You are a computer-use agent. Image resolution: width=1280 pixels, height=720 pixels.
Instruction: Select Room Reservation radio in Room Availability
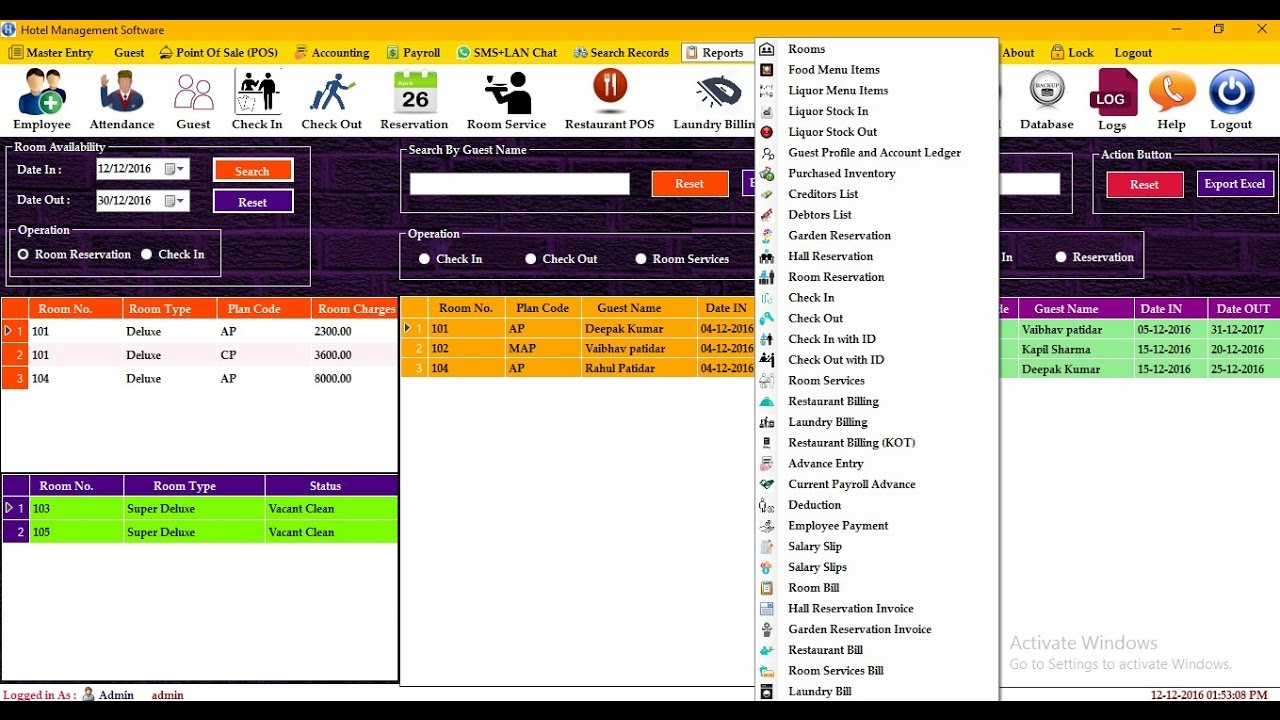click(x=24, y=255)
